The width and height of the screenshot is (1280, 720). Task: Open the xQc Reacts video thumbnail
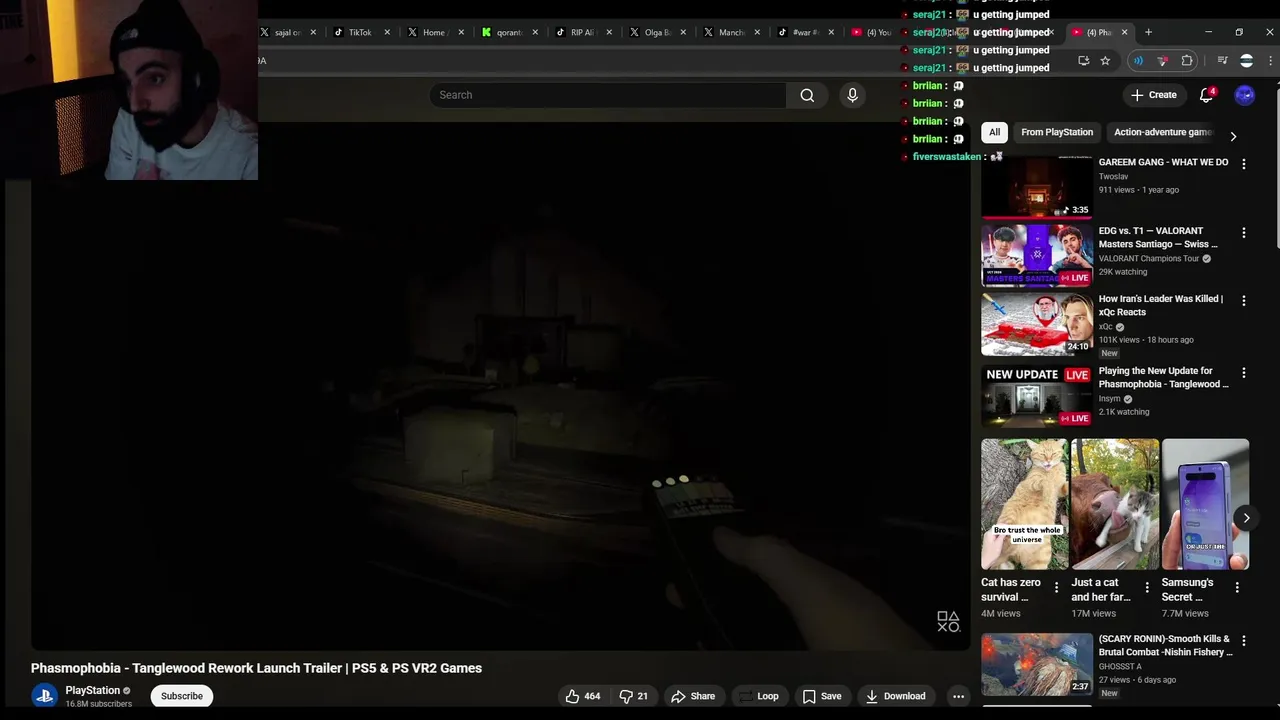[1037, 324]
